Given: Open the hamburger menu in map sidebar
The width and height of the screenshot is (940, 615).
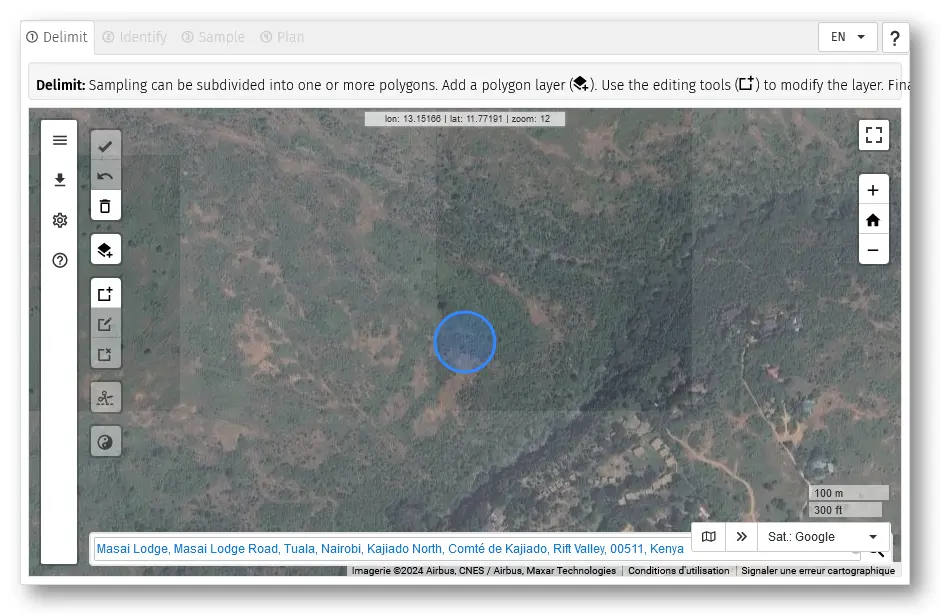Looking at the screenshot, I should pyautogui.click(x=60, y=140).
